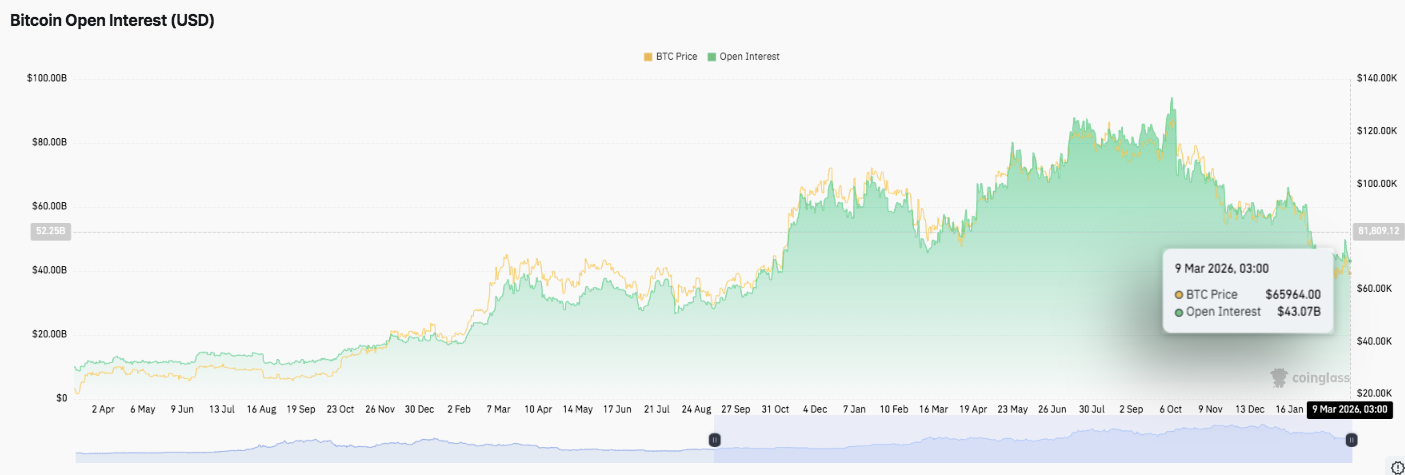Image resolution: width=1405 pixels, height=475 pixels.
Task: Click the Open Interest value in the tooltip
Action: point(1299,312)
